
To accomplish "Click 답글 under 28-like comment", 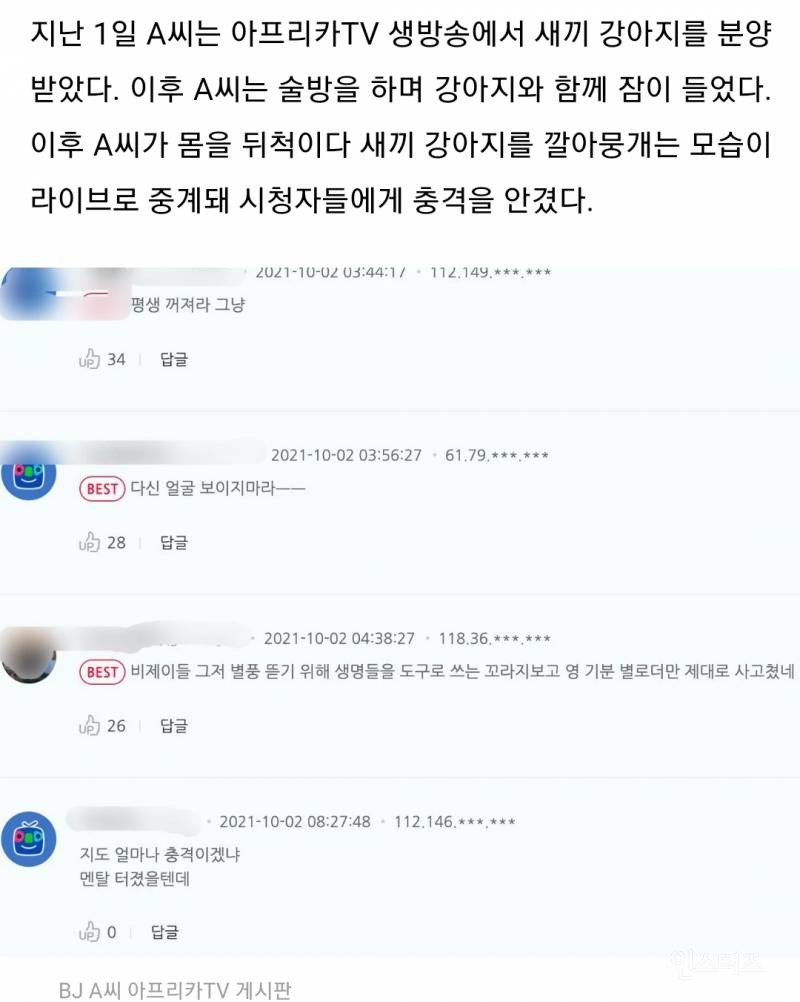I will pos(174,543).
